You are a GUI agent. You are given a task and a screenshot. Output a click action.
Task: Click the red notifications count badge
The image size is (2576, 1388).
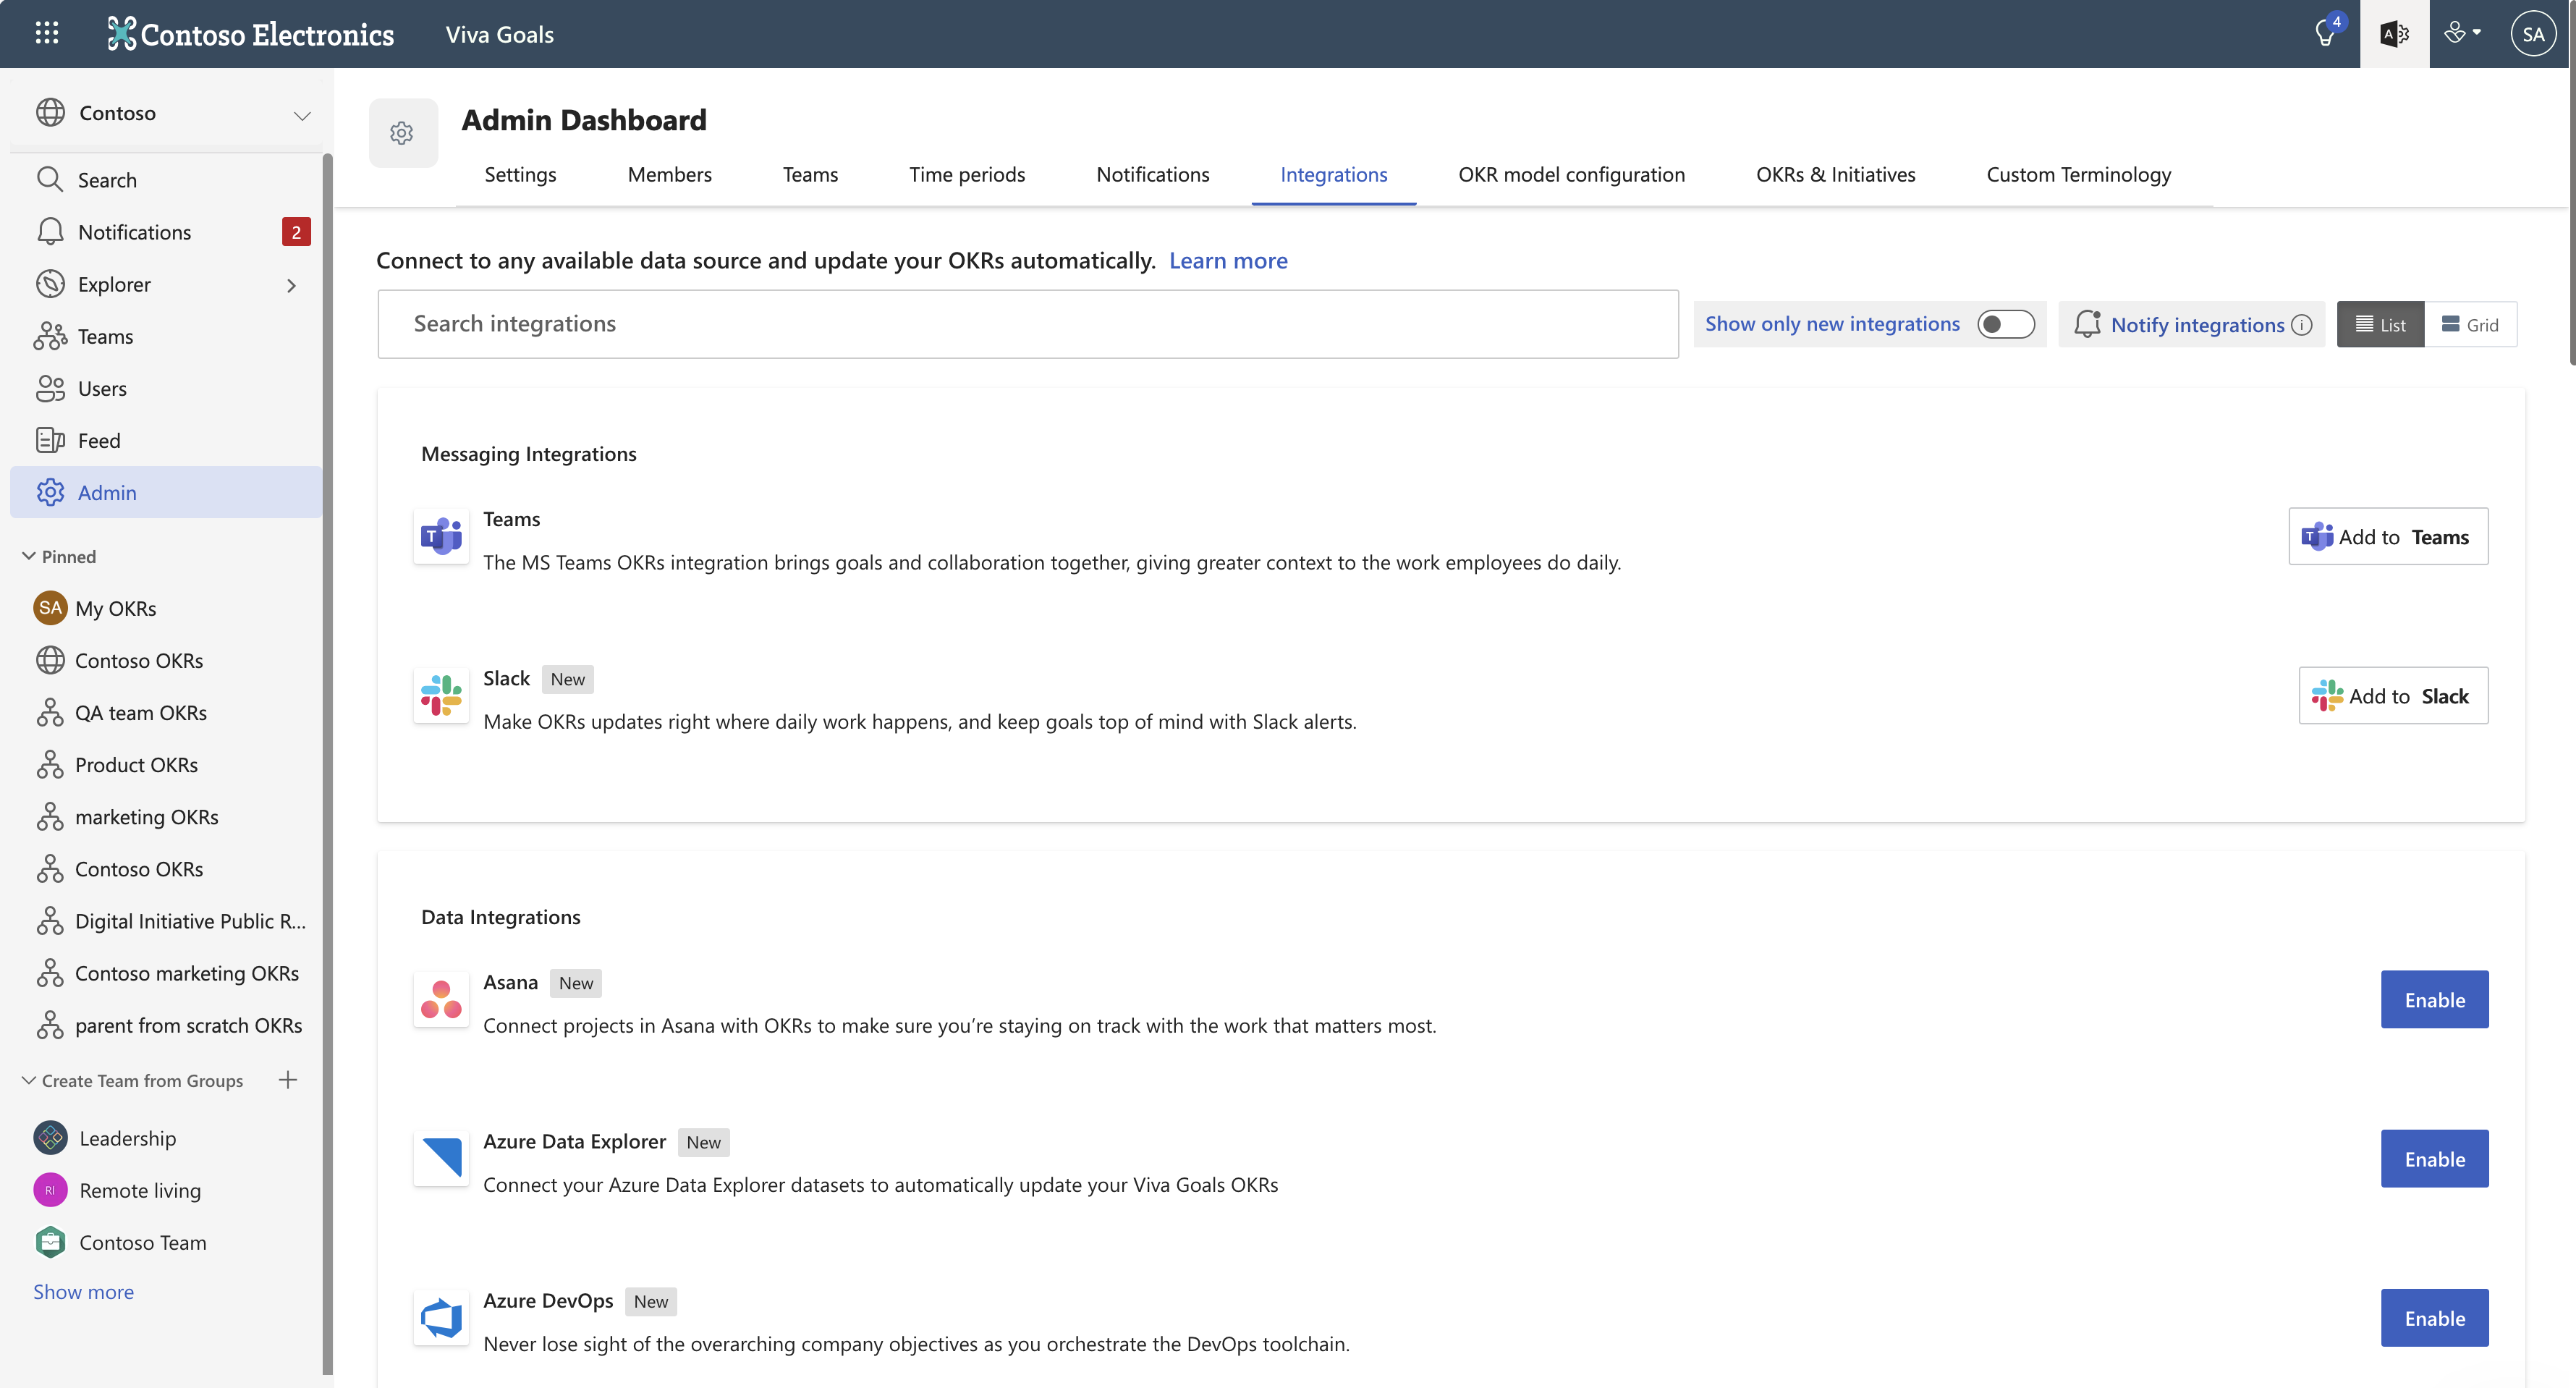click(x=296, y=232)
